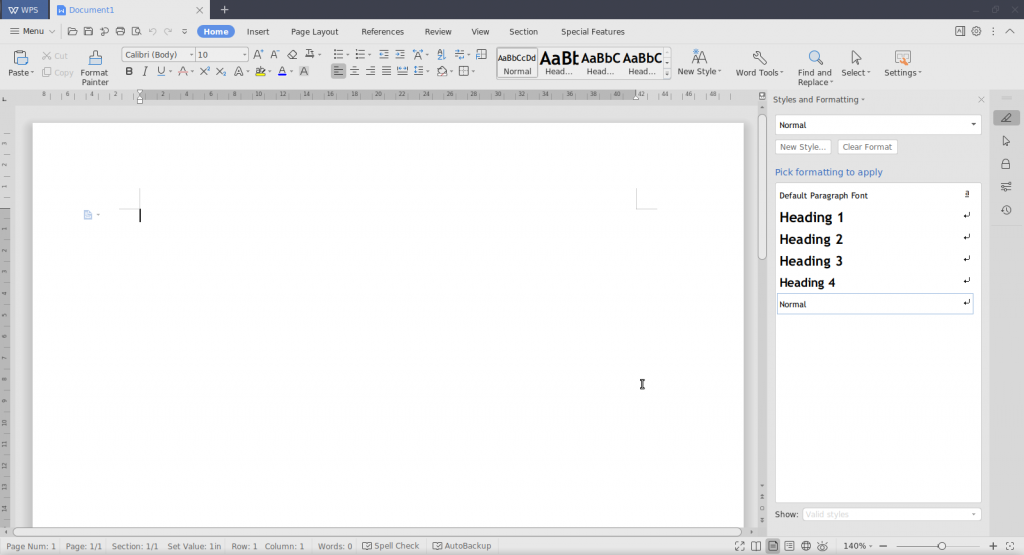Save the document with the disk icon
The height and width of the screenshot is (555, 1024).
point(88,31)
